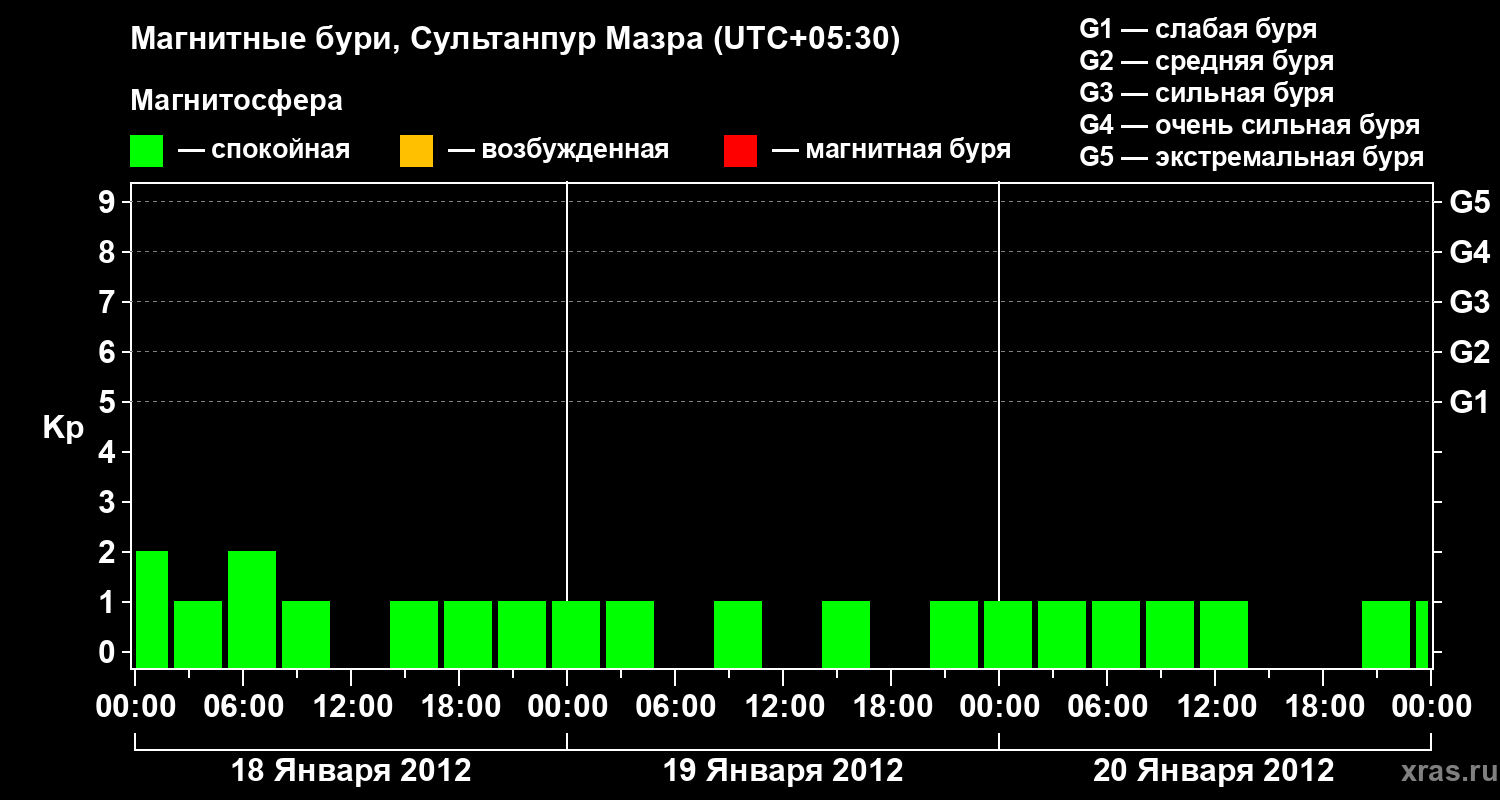Click the date label '20 Января 2012'

point(1214,771)
